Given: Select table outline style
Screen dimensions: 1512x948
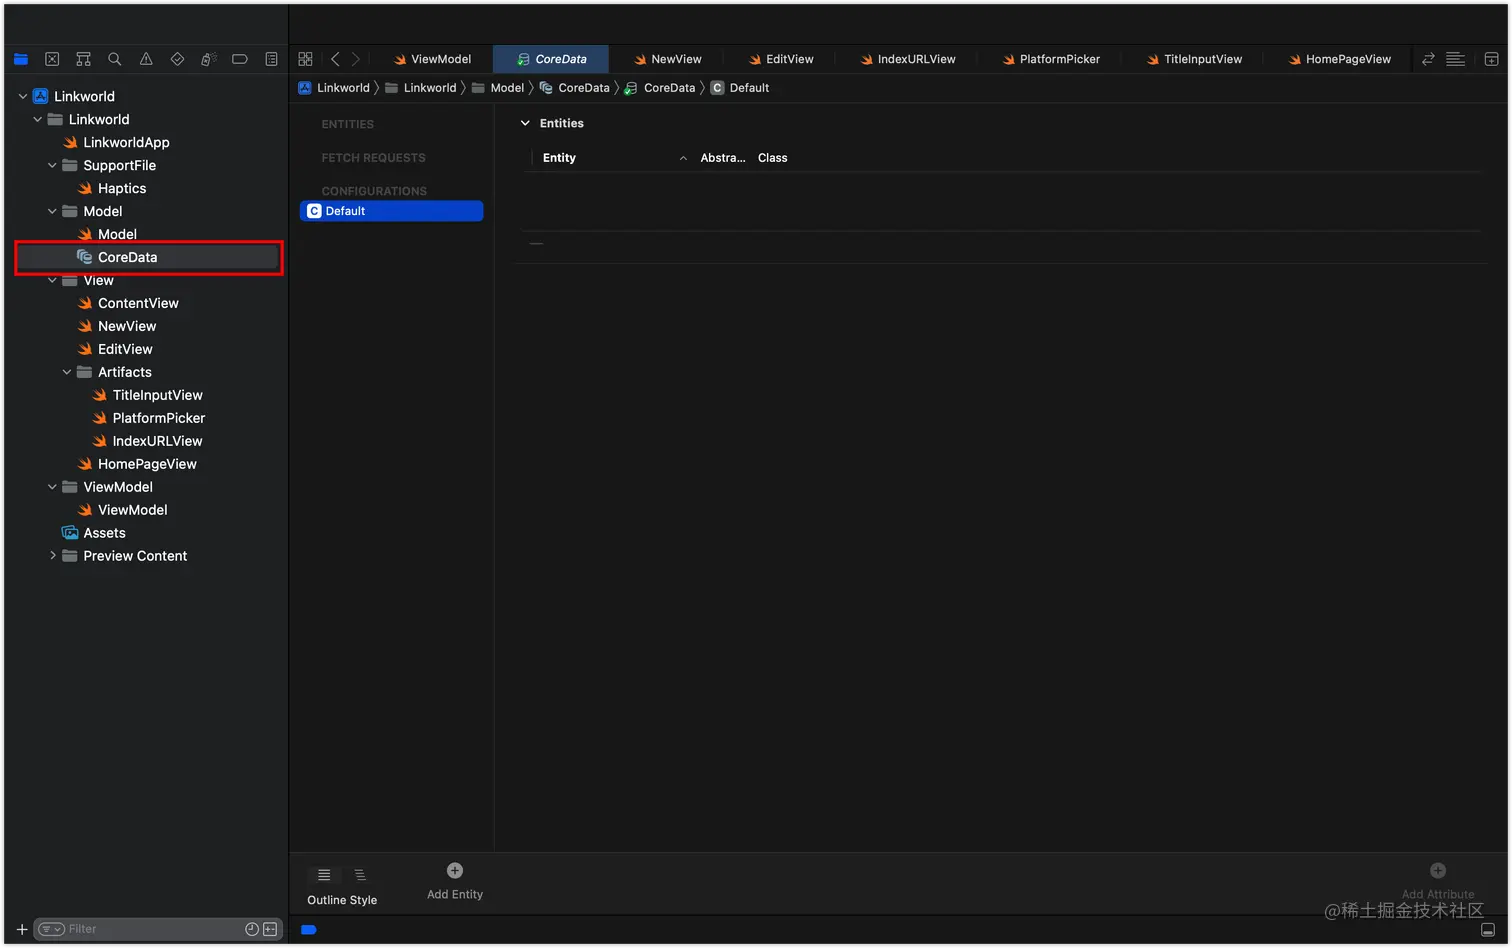Looking at the screenshot, I should [324, 875].
